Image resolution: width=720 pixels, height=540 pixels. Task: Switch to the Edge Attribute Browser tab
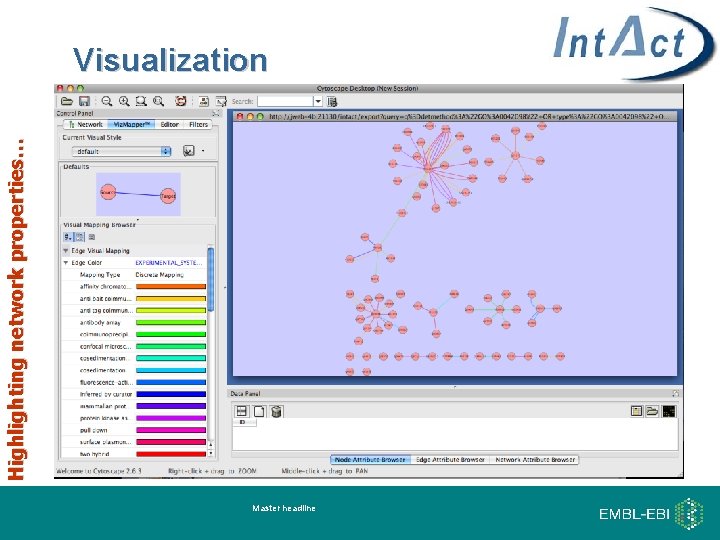(x=450, y=460)
